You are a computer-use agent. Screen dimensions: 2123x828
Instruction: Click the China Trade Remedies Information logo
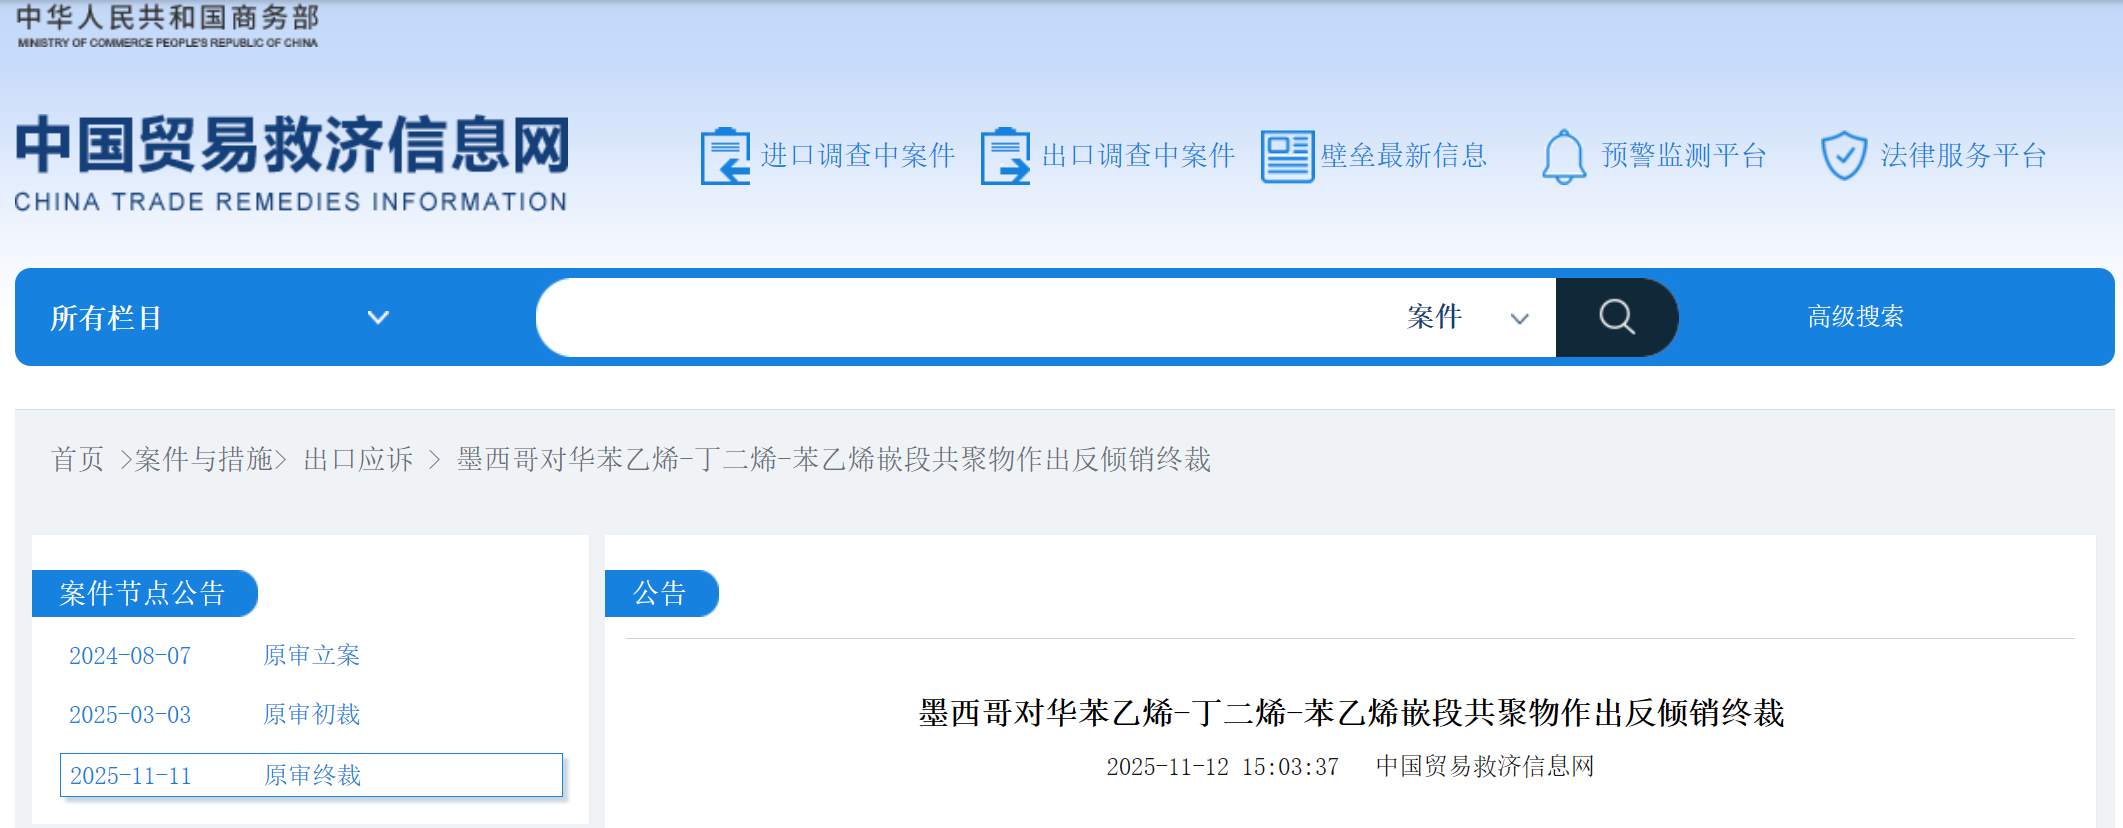(x=291, y=163)
